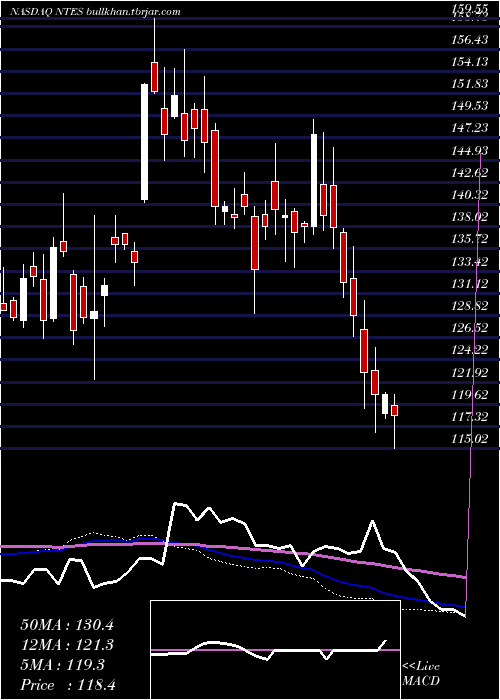500x700 pixels.
Task: Click the 126.52 price axis label
Action: click(470, 329)
